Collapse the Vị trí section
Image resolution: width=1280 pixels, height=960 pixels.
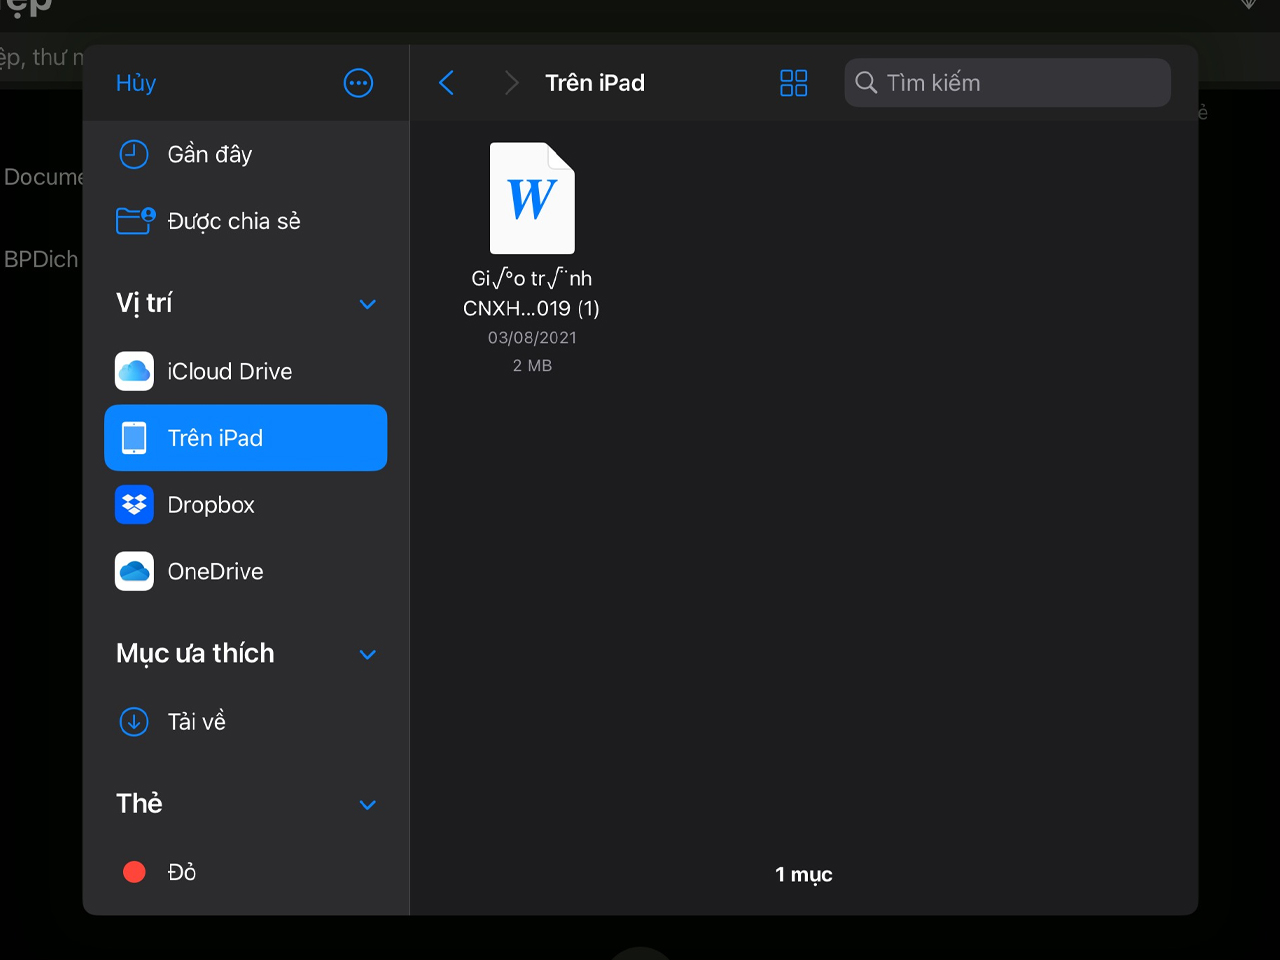point(367,304)
